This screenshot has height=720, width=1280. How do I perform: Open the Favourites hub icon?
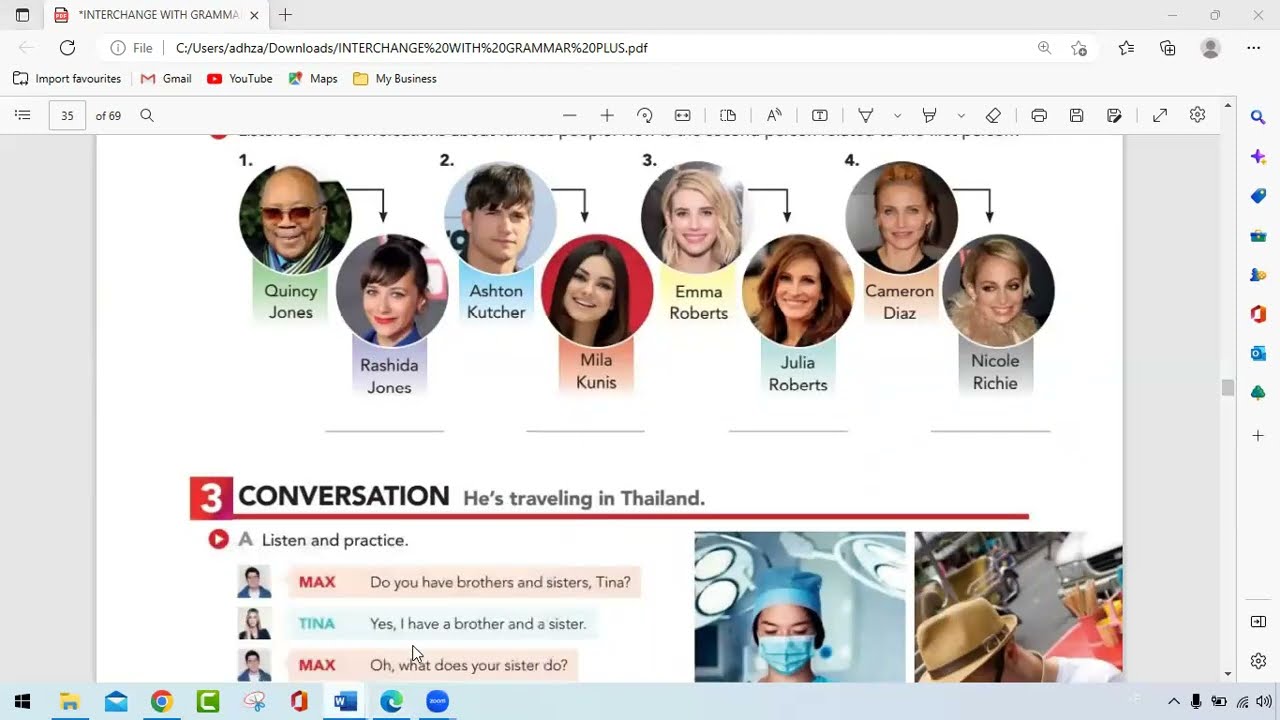coord(1126,47)
